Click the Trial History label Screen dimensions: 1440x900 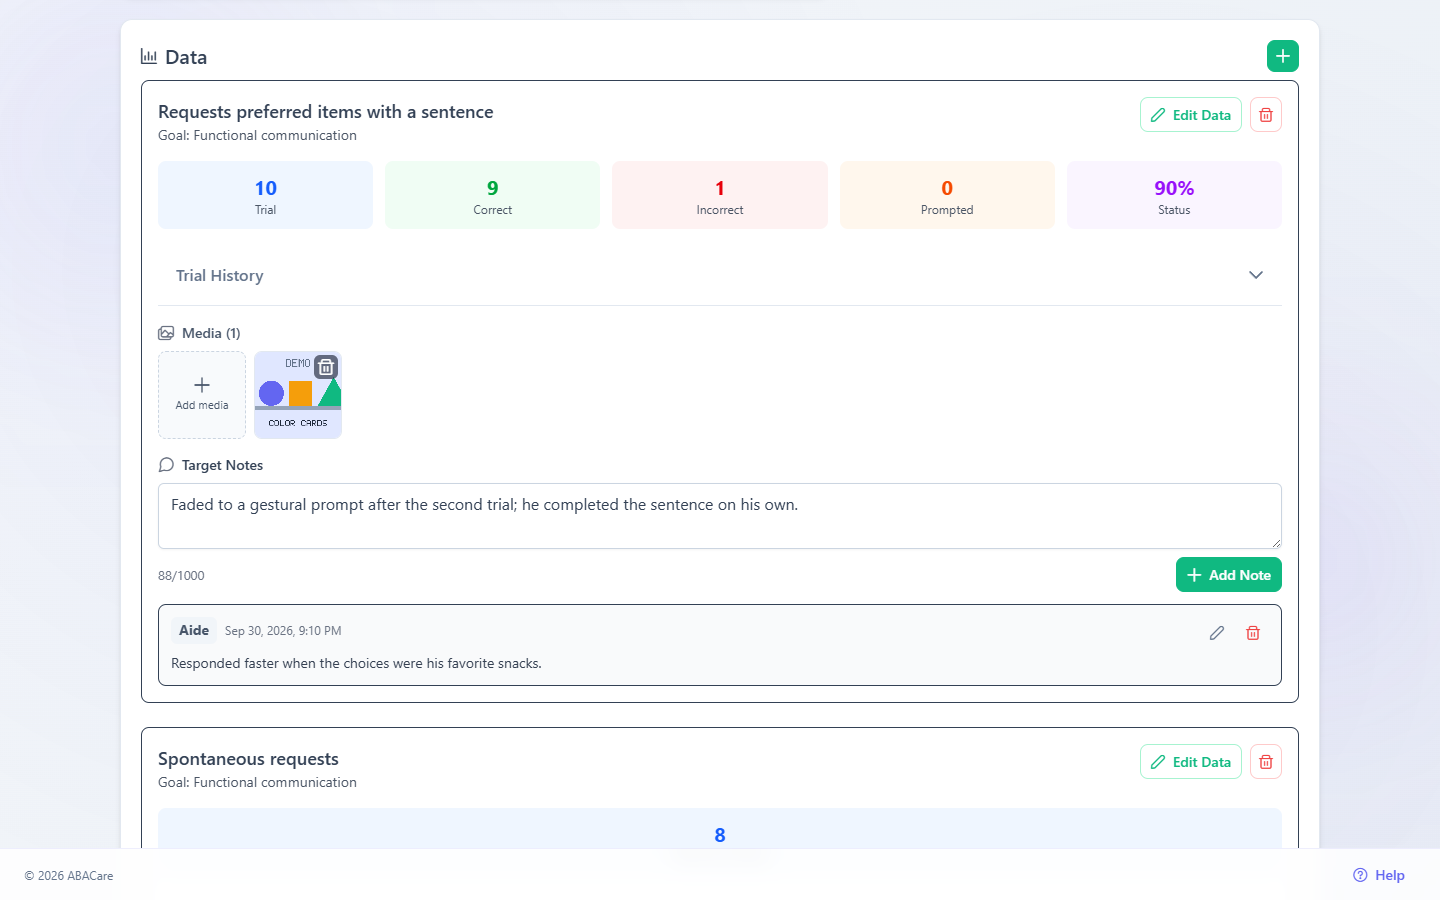[x=220, y=276]
